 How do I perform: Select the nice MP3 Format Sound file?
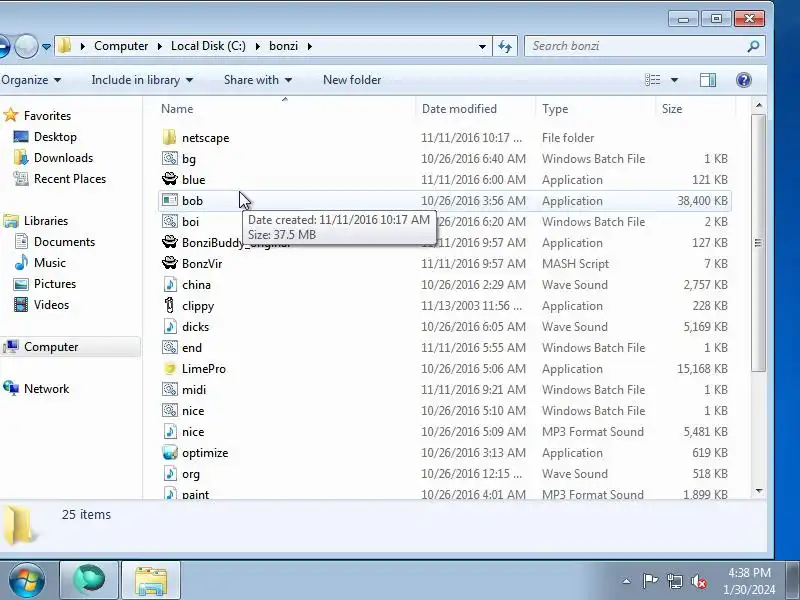445,432
